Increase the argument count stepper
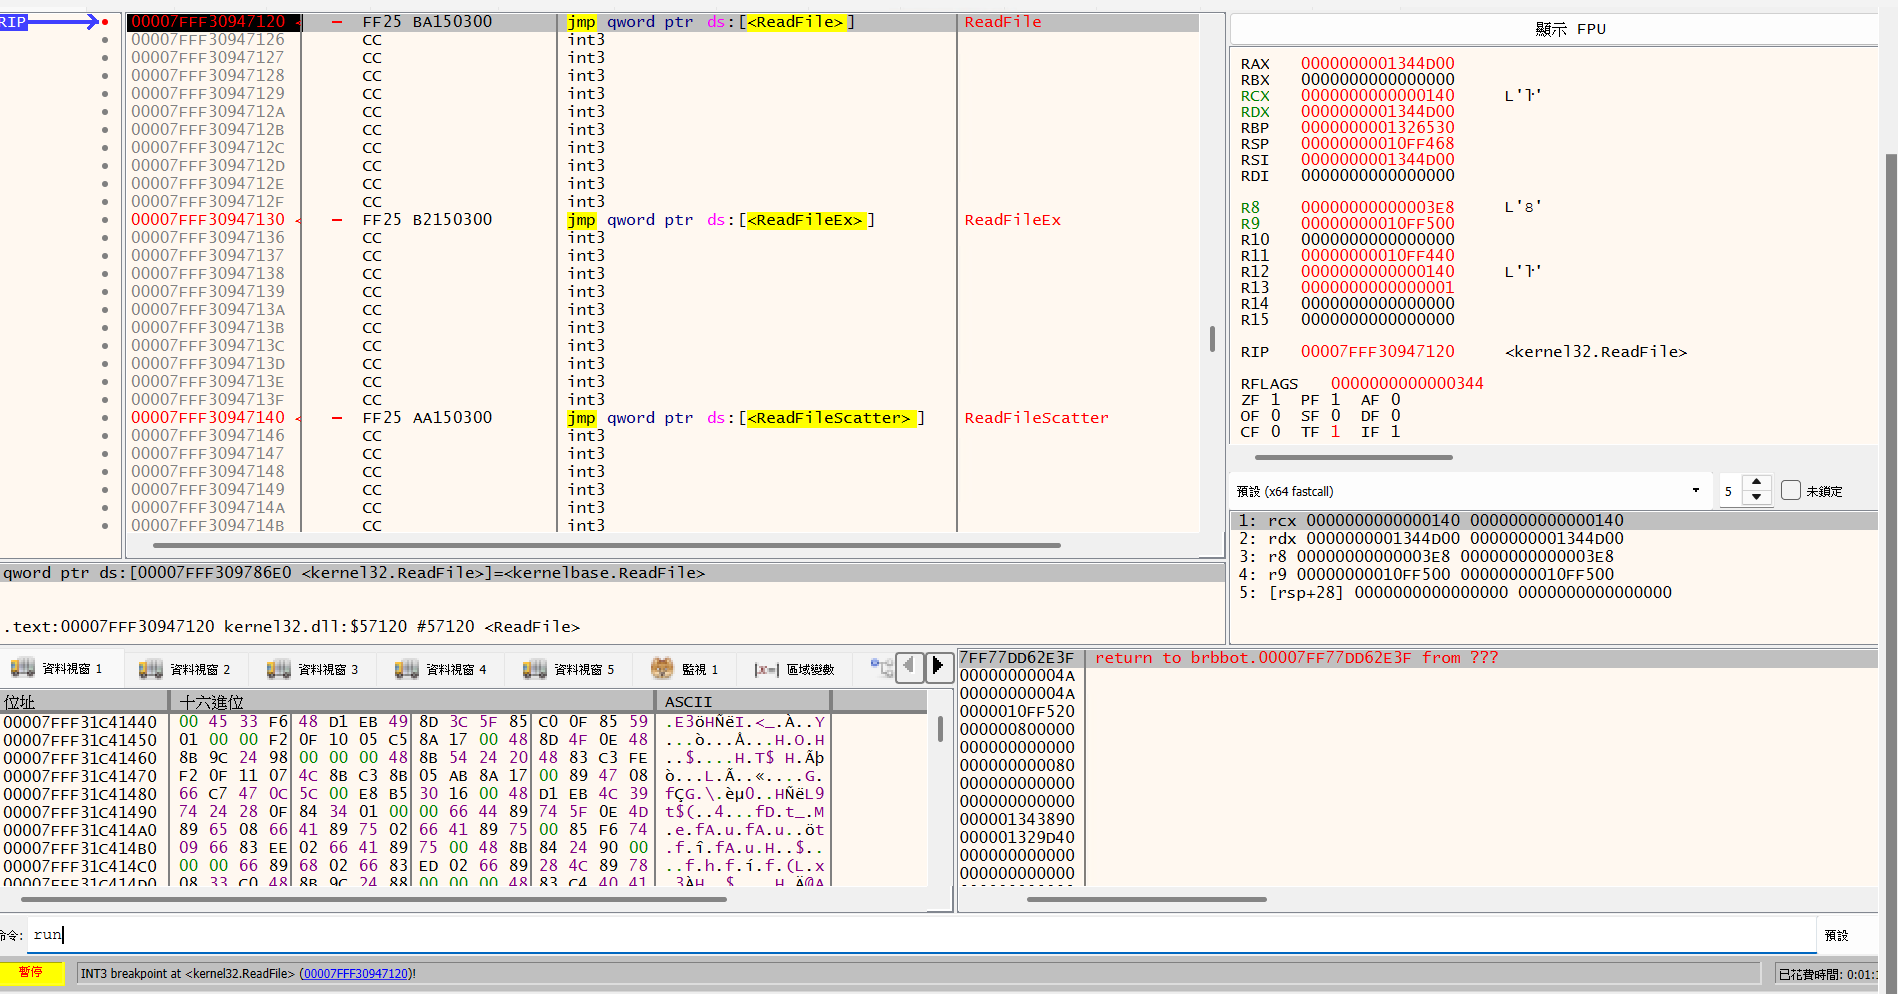 [x=1757, y=483]
